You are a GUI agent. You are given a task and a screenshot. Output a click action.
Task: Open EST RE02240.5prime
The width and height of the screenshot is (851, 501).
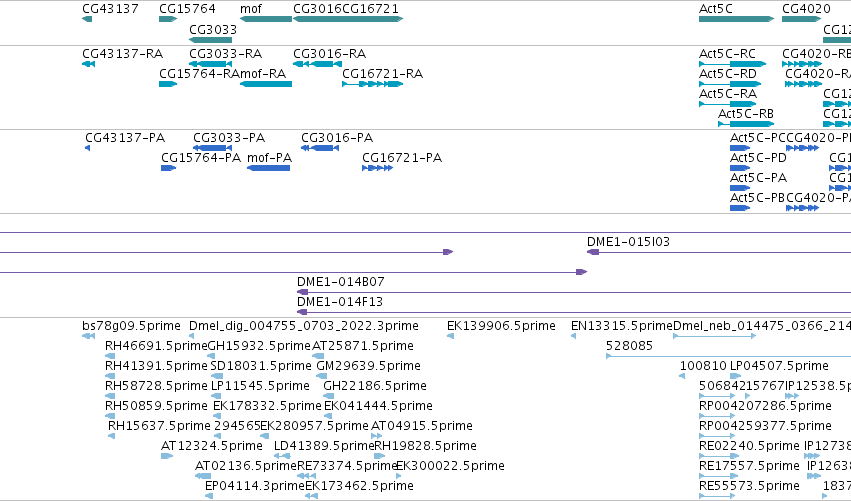coord(720,457)
